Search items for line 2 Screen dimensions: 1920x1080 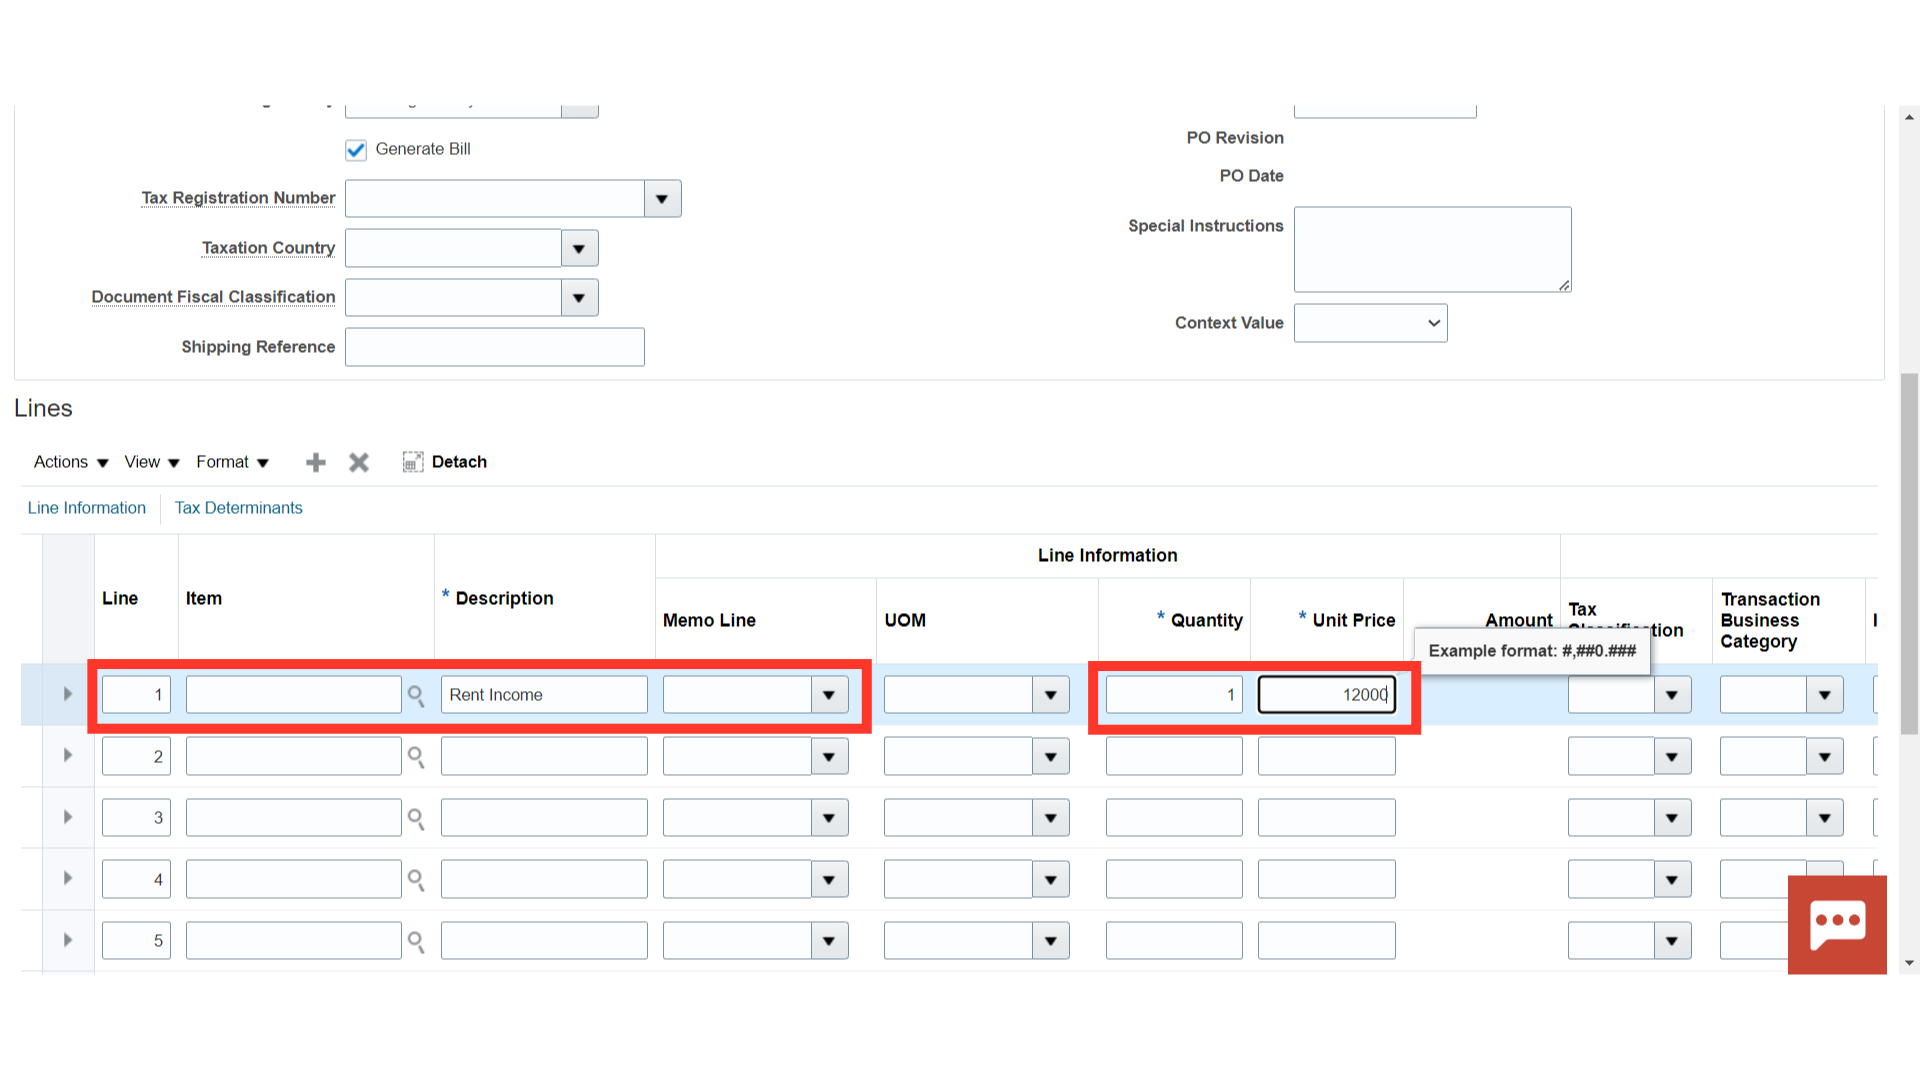[416, 757]
